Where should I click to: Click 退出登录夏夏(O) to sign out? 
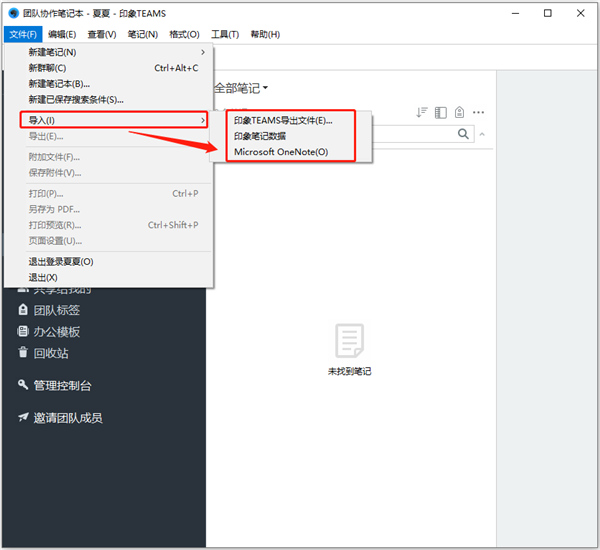pos(61,261)
